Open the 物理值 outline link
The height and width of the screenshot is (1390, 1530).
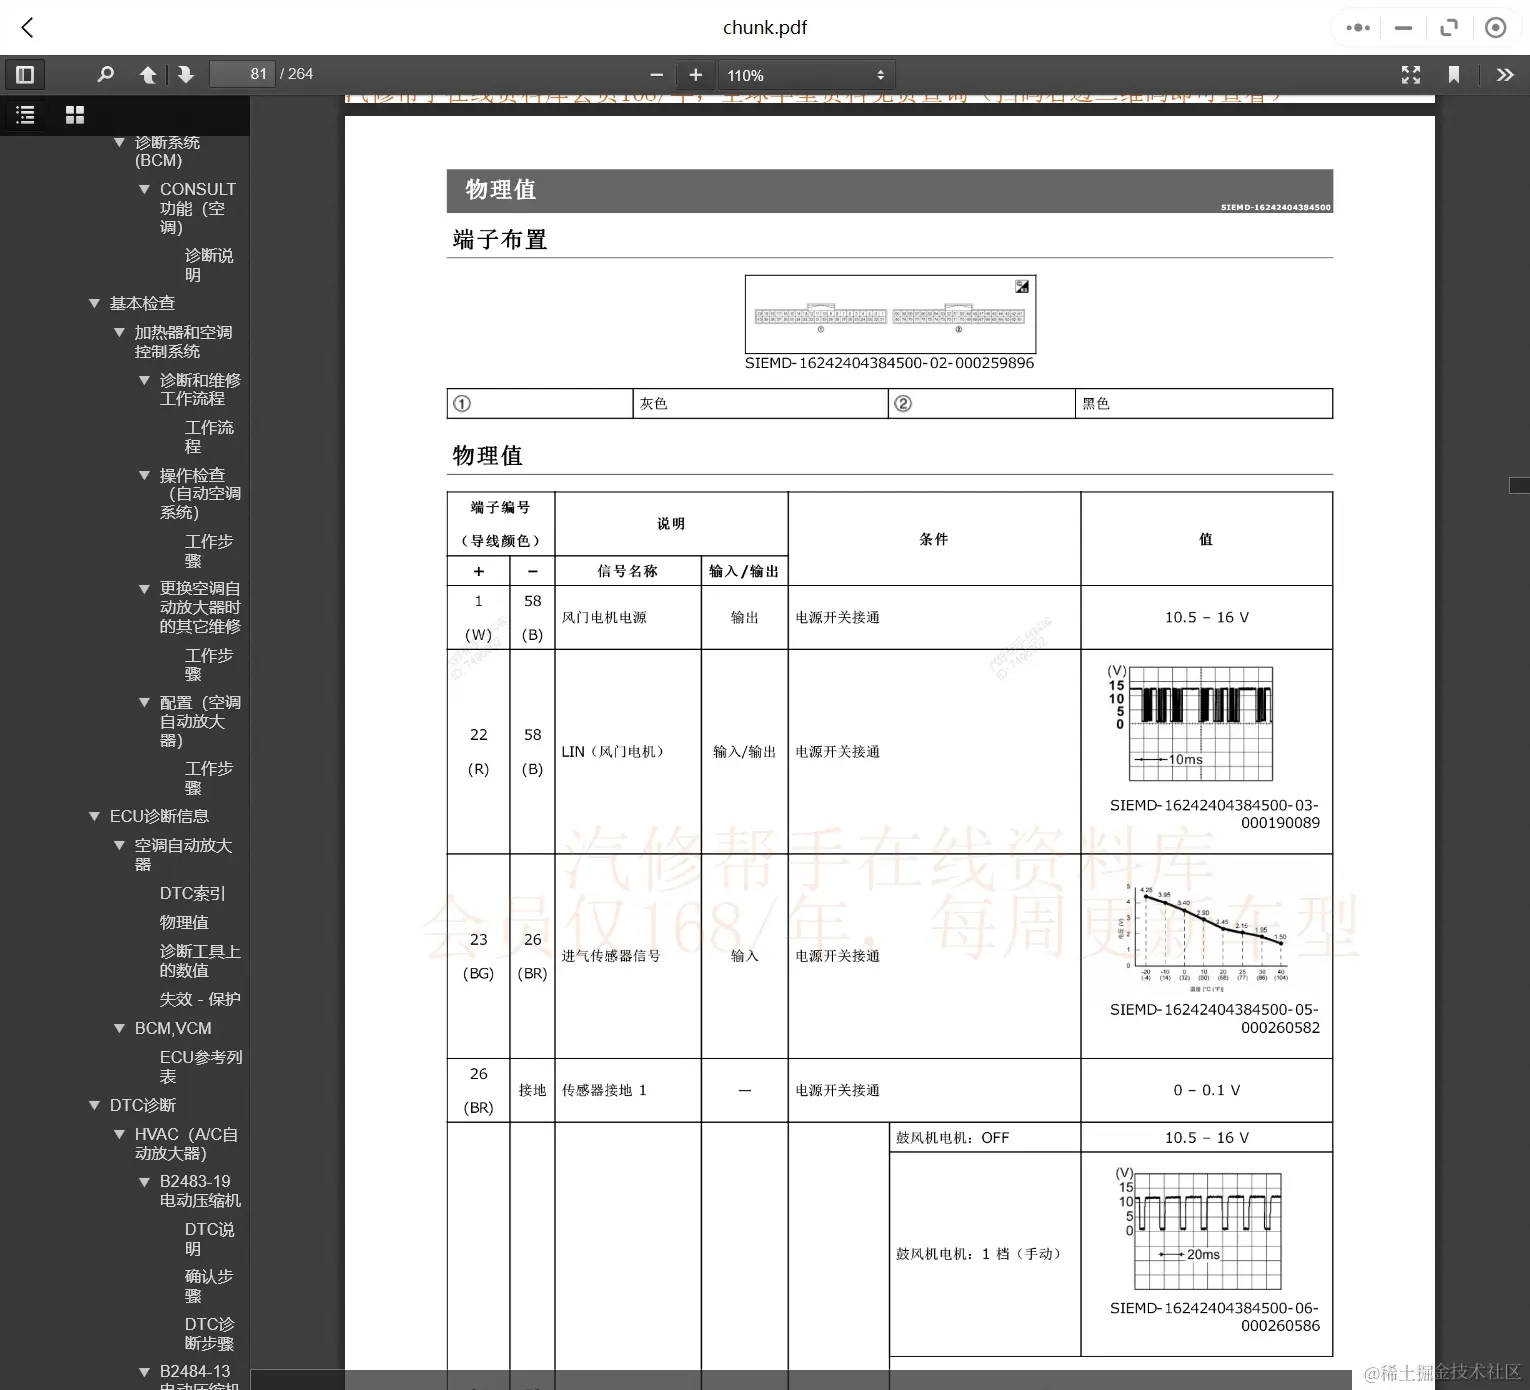[x=185, y=922]
